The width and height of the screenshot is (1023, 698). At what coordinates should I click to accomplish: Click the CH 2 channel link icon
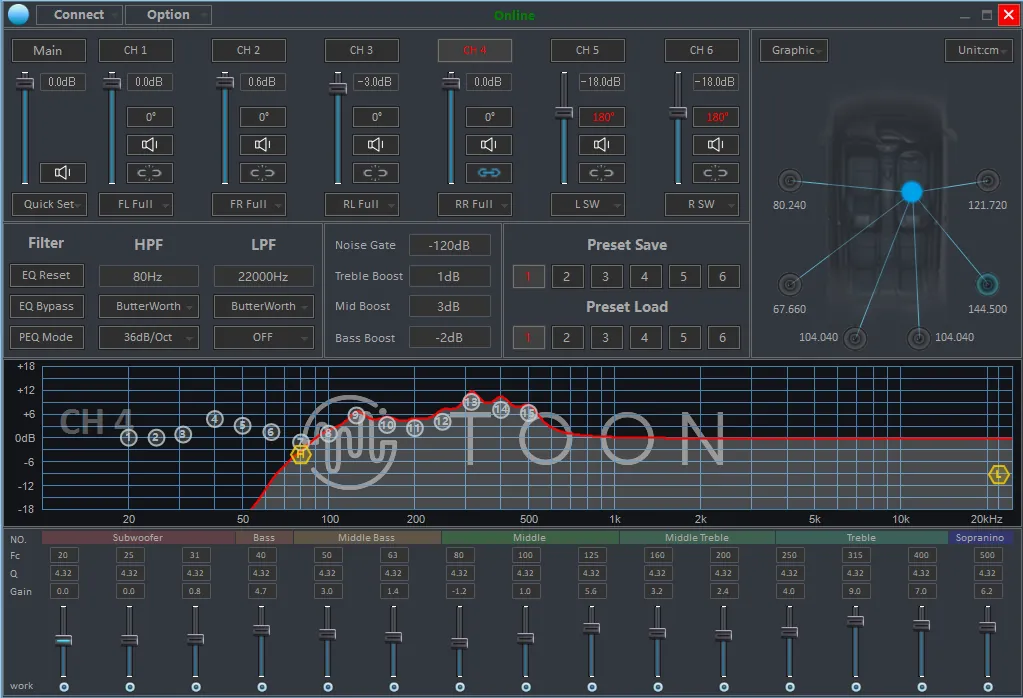click(262, 173)
